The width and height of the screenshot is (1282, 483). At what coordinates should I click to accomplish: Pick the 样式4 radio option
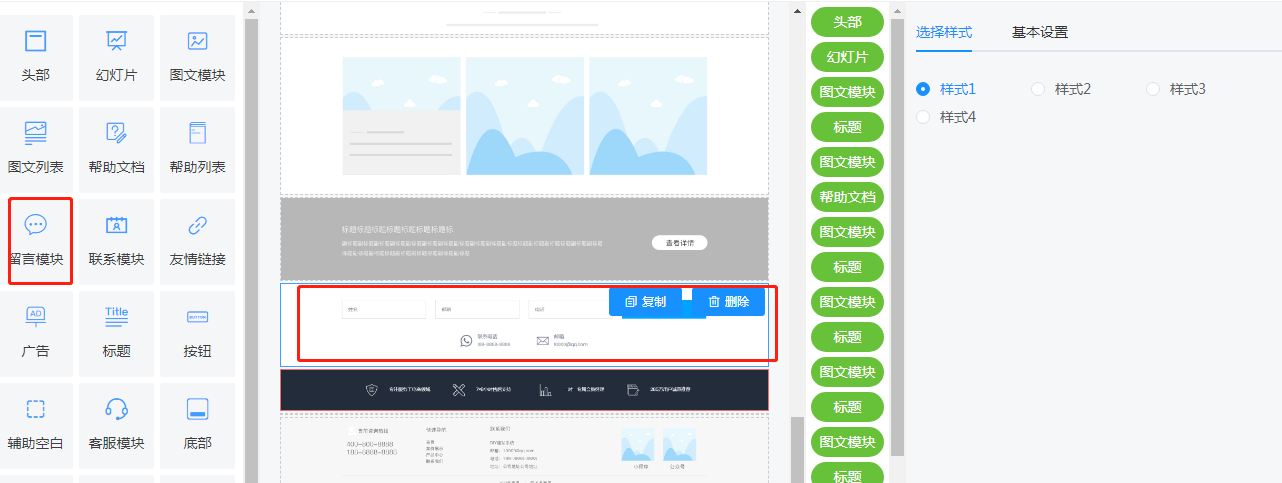[x=923, y=117]
